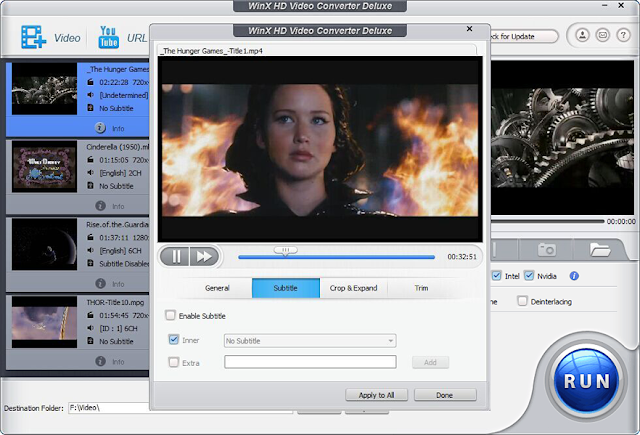Screen dimensions: 640x435
Task: Click the preview seek slider handle
Action: tap(285, 251)
